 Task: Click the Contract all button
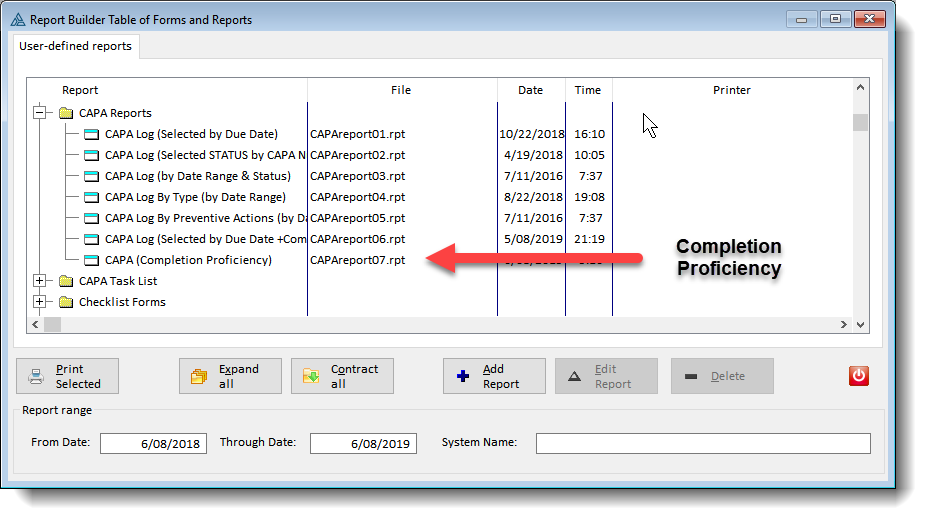pos(342,376)
